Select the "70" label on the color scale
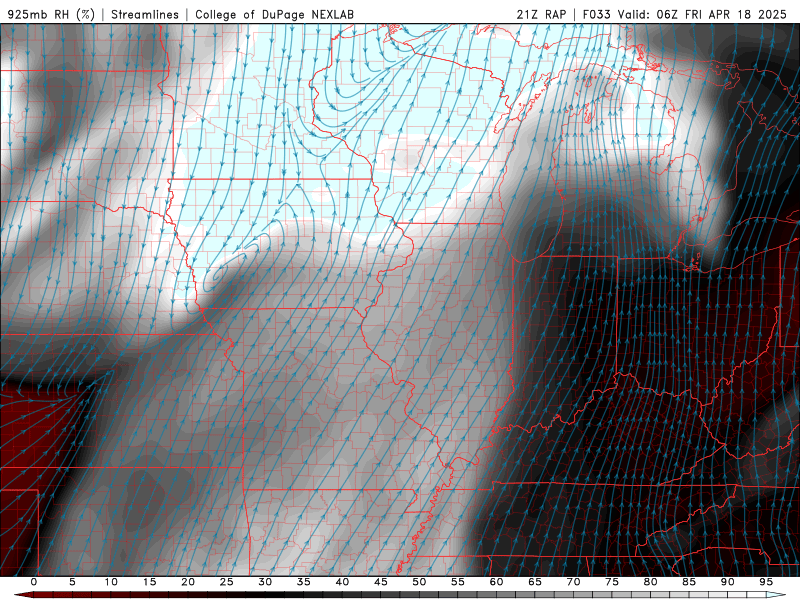This screenshot has width=800, height=600. (573, 582)
